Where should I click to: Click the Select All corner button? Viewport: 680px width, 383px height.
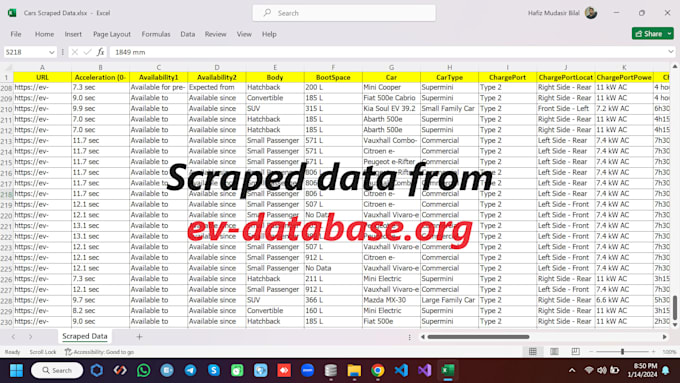[7, 67]
